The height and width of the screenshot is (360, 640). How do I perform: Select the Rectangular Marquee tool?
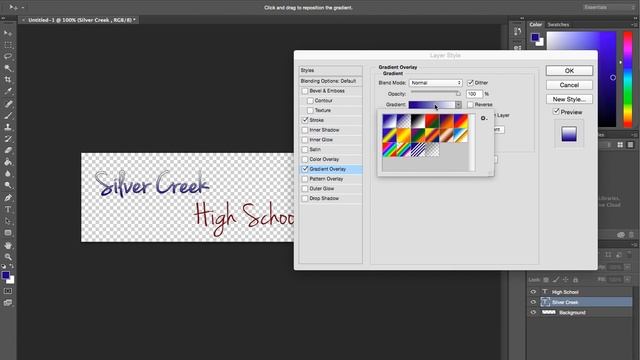pyautogui.click(x=8, y=44)
